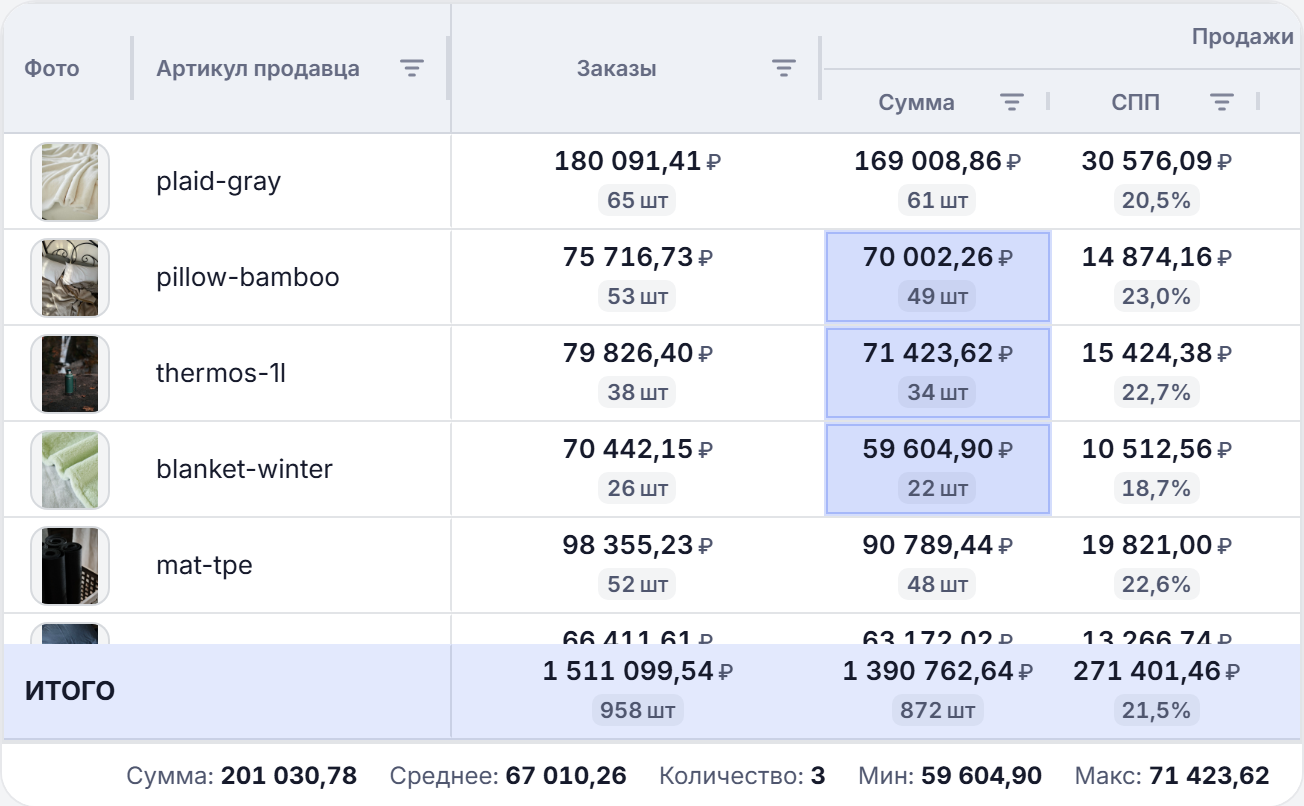Image resolution: width=1304 pixels, height=806 pixels.
Task: Select СПП cell 19 821,00 ₽
Action: click(1156, 565)
